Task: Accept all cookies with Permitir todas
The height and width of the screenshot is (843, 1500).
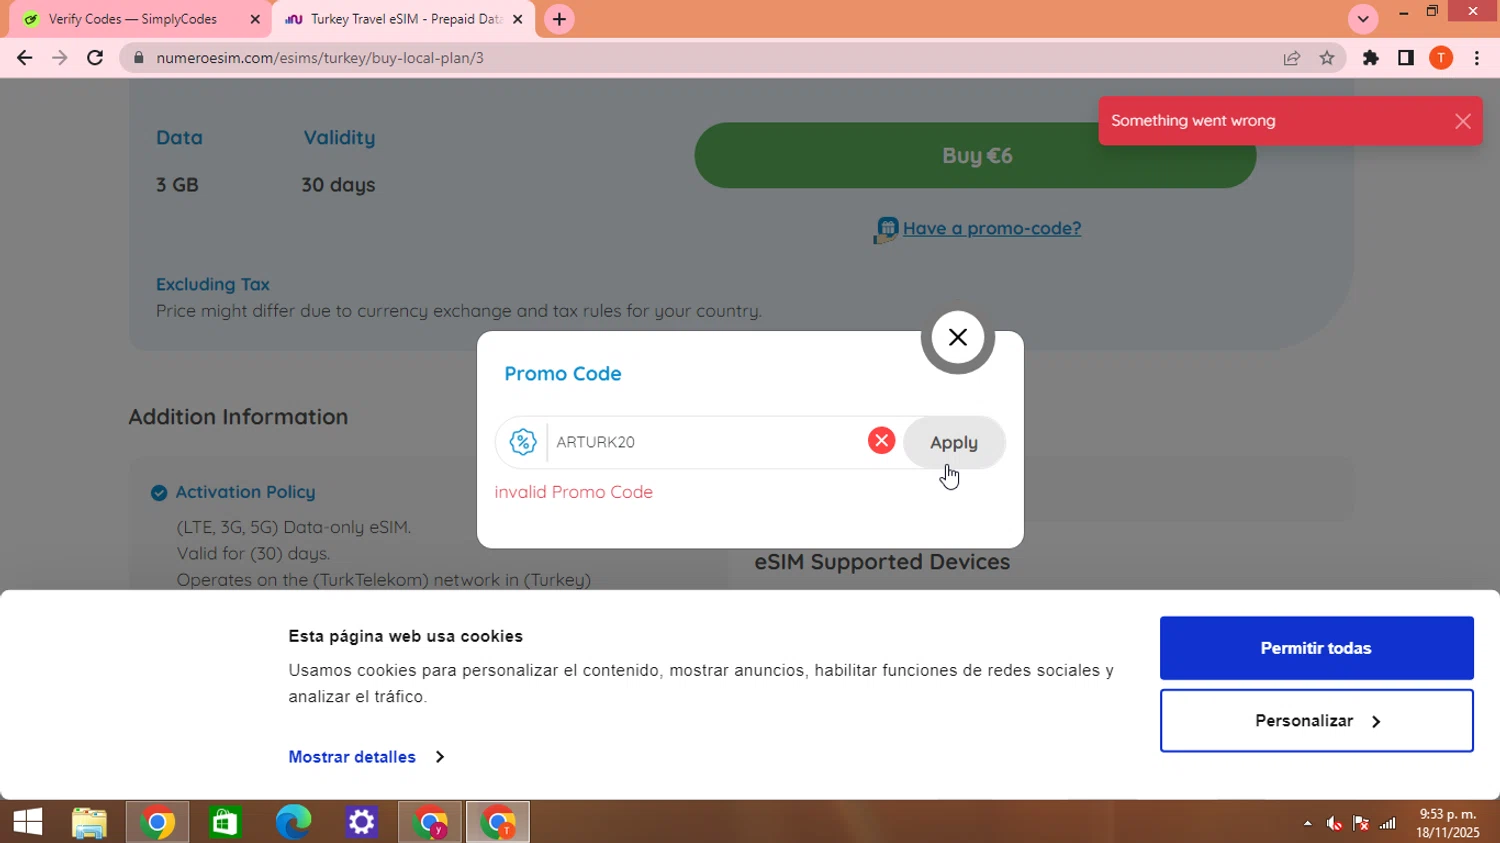Action: pos(1316,648)
